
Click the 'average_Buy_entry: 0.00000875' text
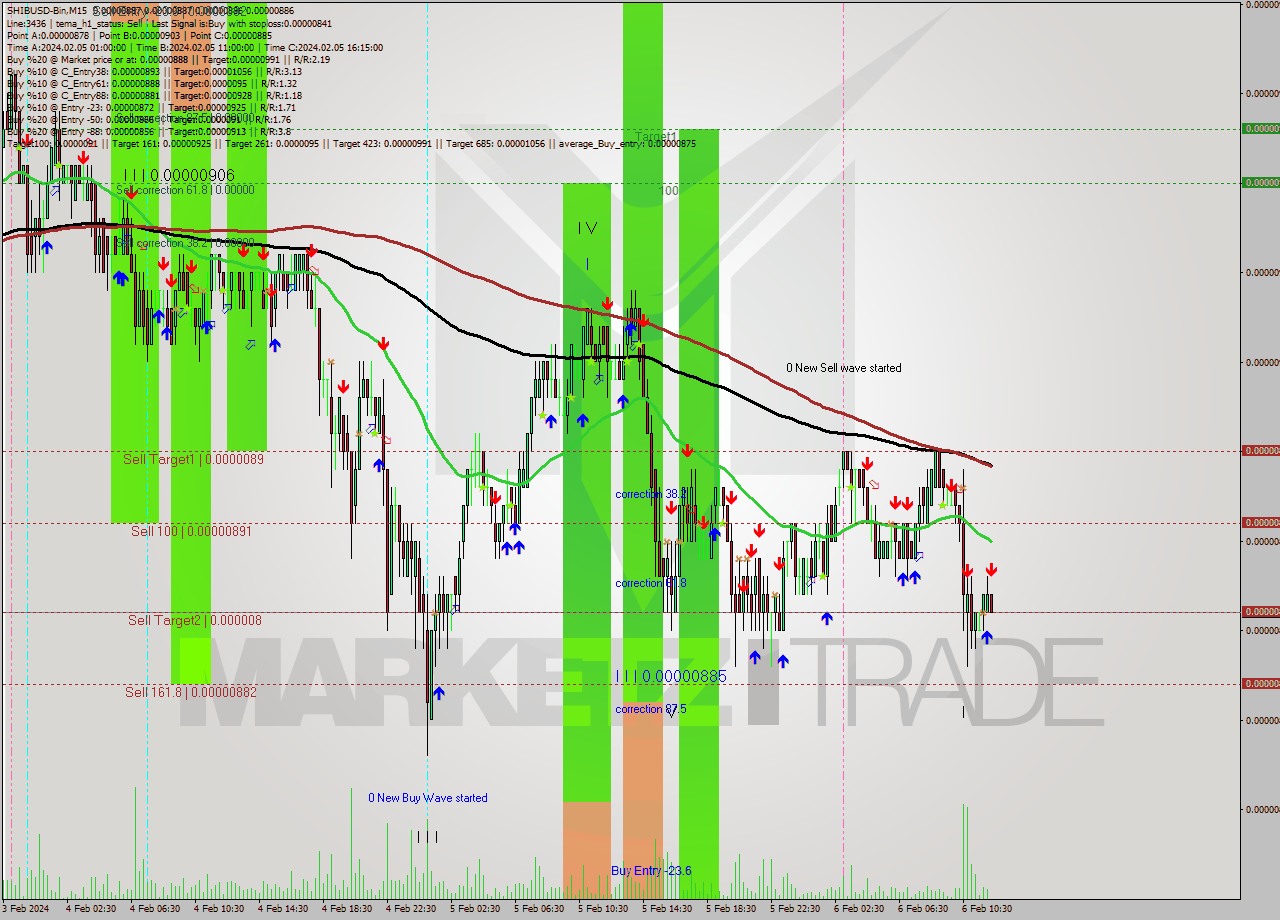click(629, 143)
